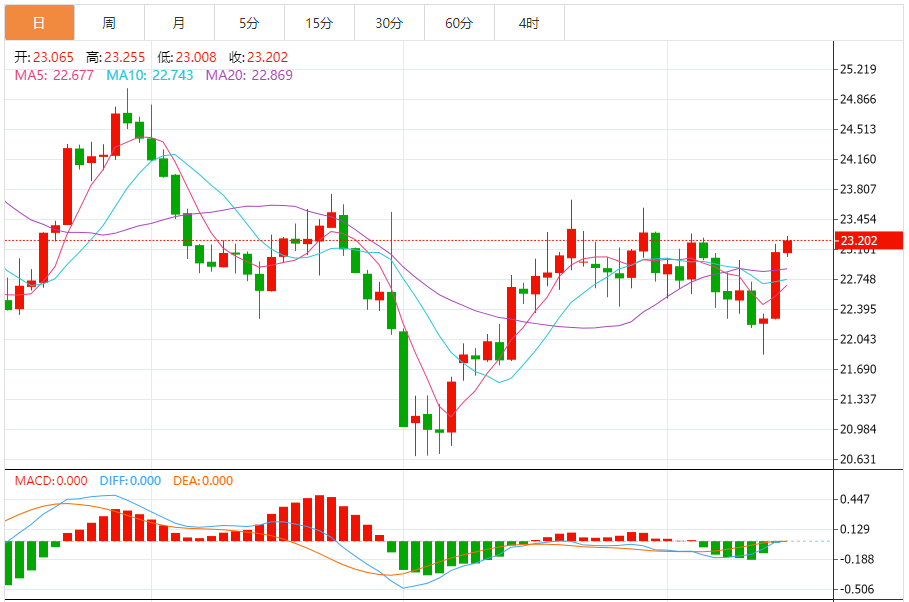This screenshot has height=602, width=909.
Task: Click the MACD:0.000 indicator label
Action: coord(51,481)
